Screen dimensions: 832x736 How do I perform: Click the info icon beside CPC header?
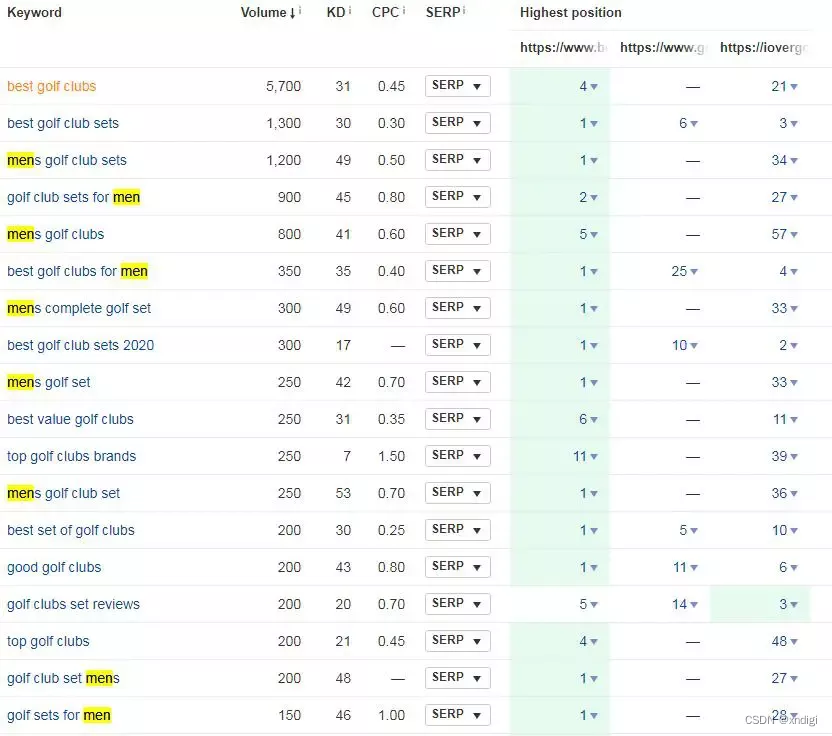(404, 11)
